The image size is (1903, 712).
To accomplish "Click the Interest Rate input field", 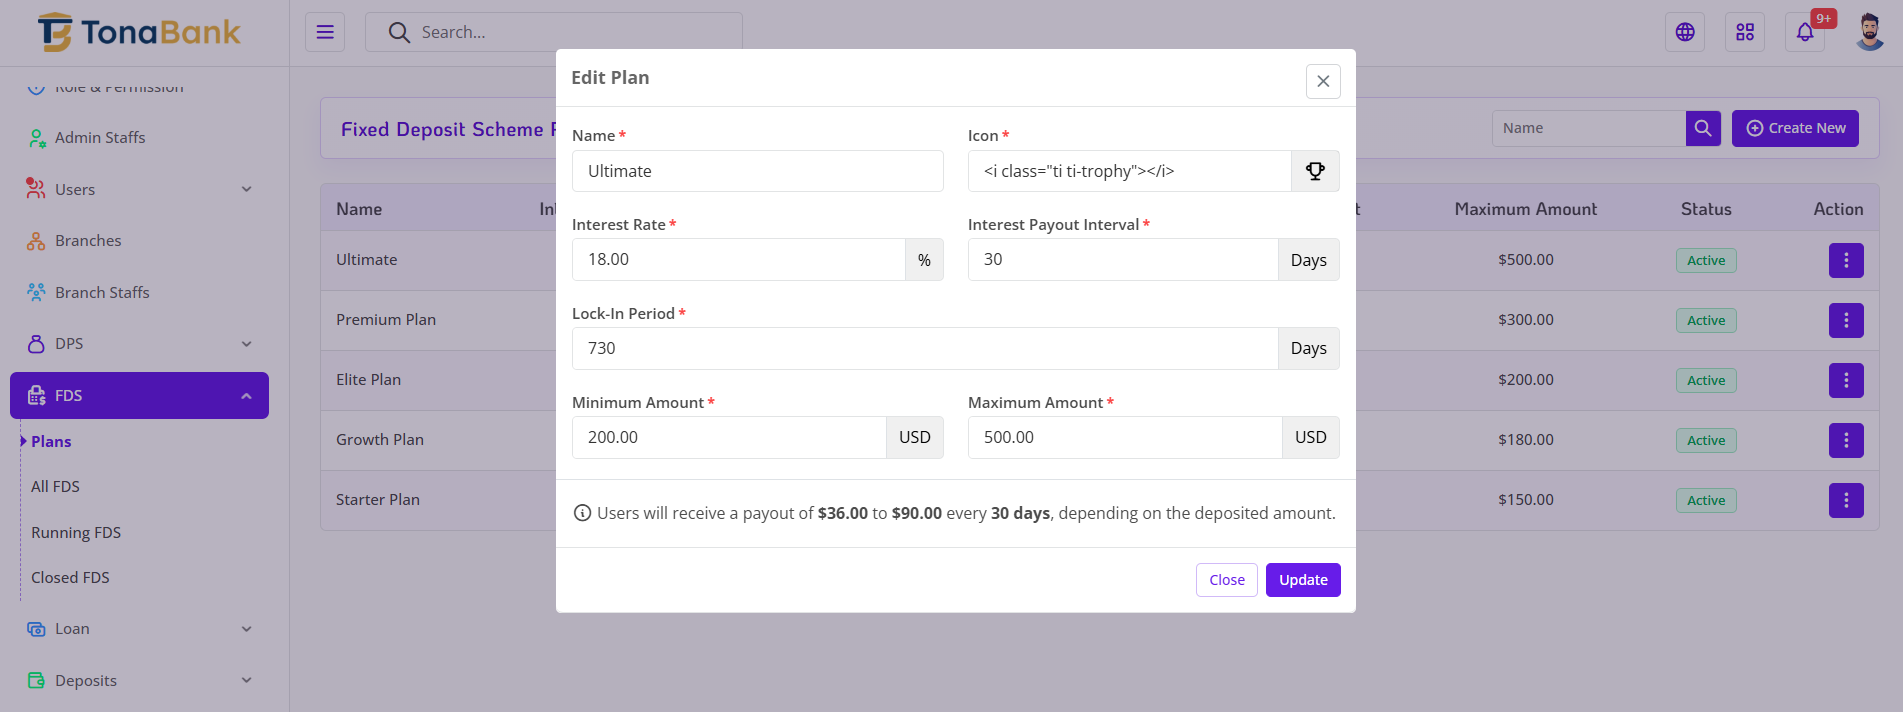I will (738, 260).
